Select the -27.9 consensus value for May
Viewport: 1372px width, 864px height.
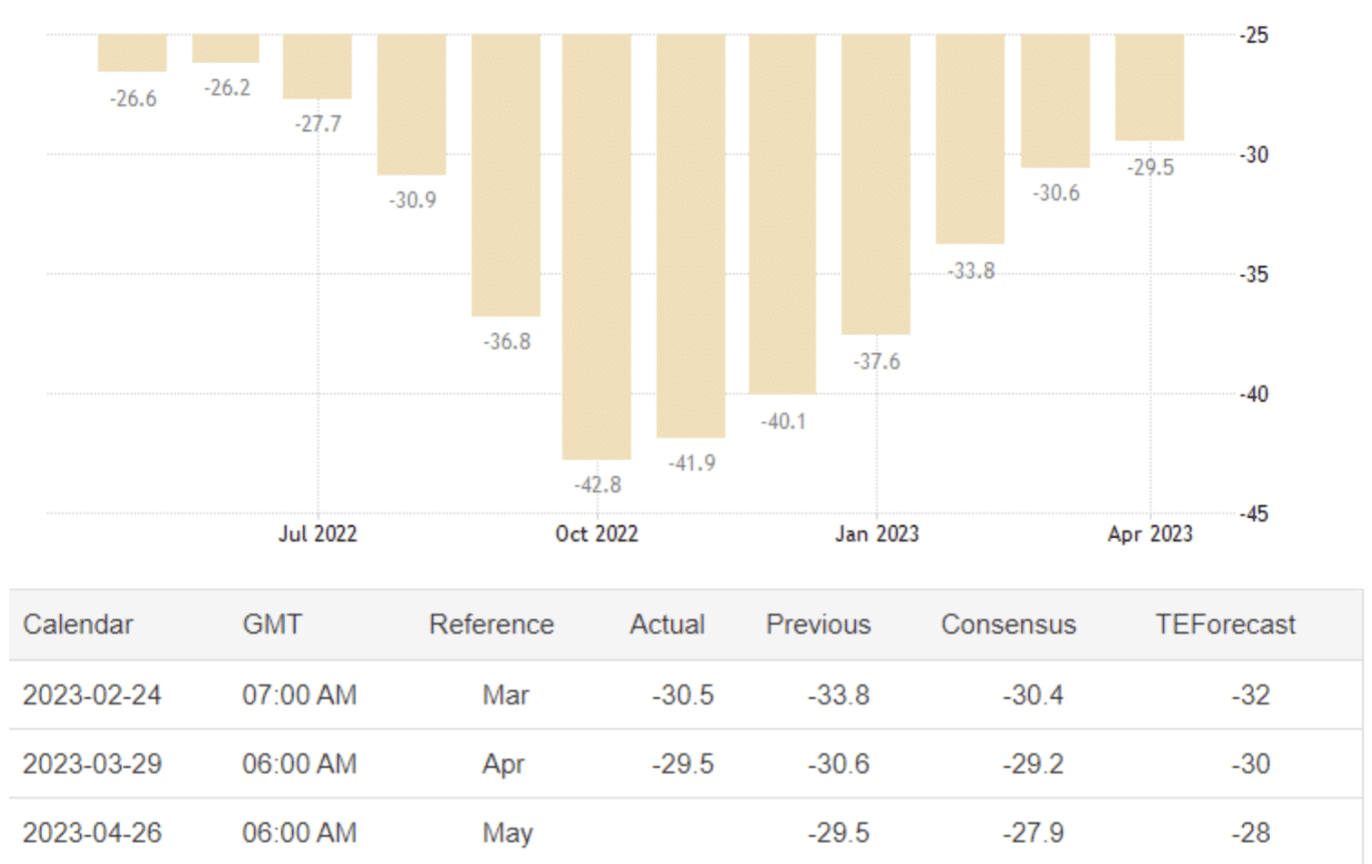(1033, 832)
